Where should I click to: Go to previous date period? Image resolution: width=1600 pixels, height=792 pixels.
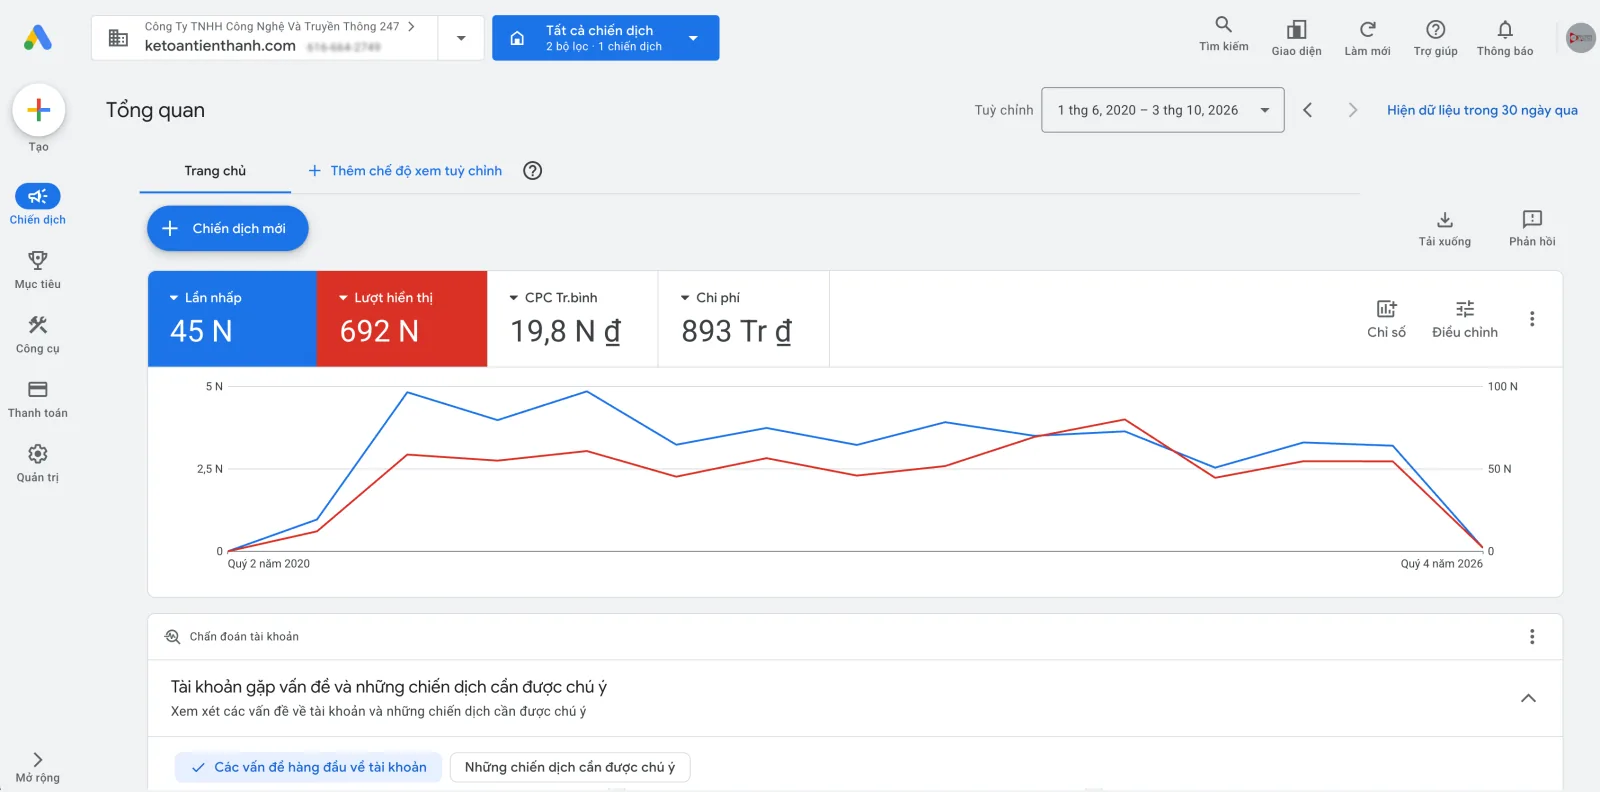1308,110
